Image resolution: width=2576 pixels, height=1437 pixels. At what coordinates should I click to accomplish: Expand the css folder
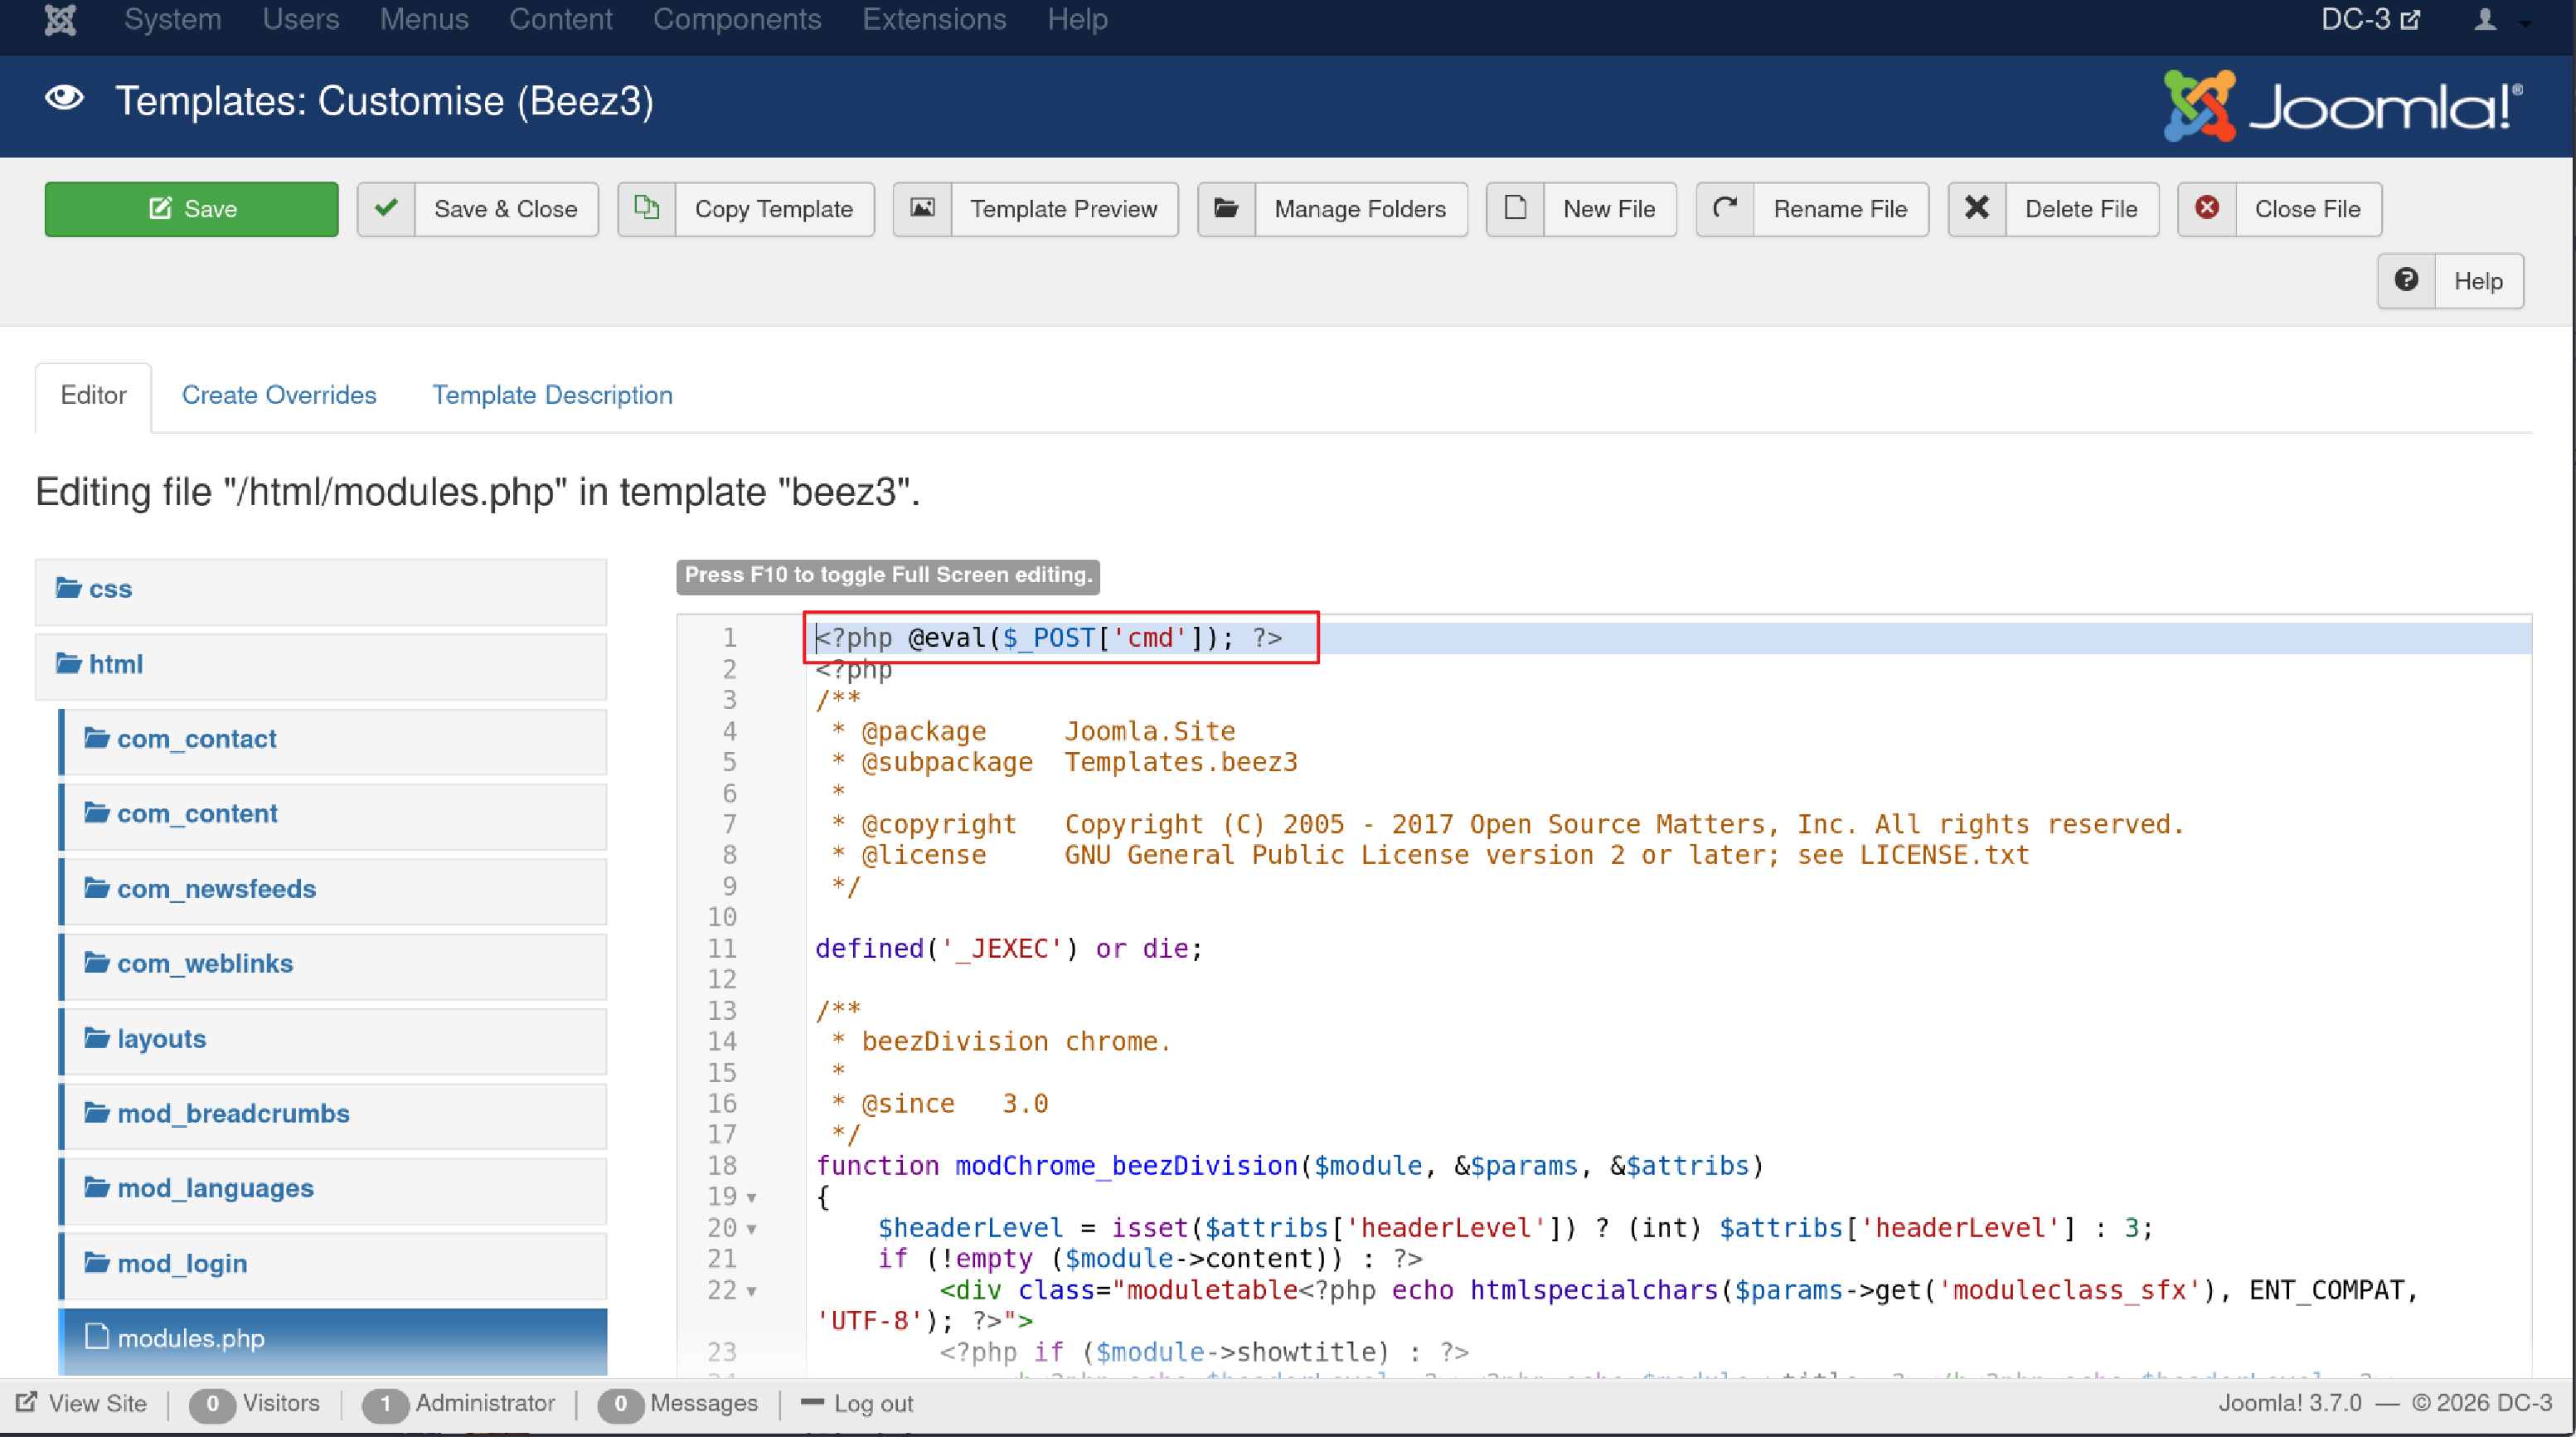pos(321,590)
